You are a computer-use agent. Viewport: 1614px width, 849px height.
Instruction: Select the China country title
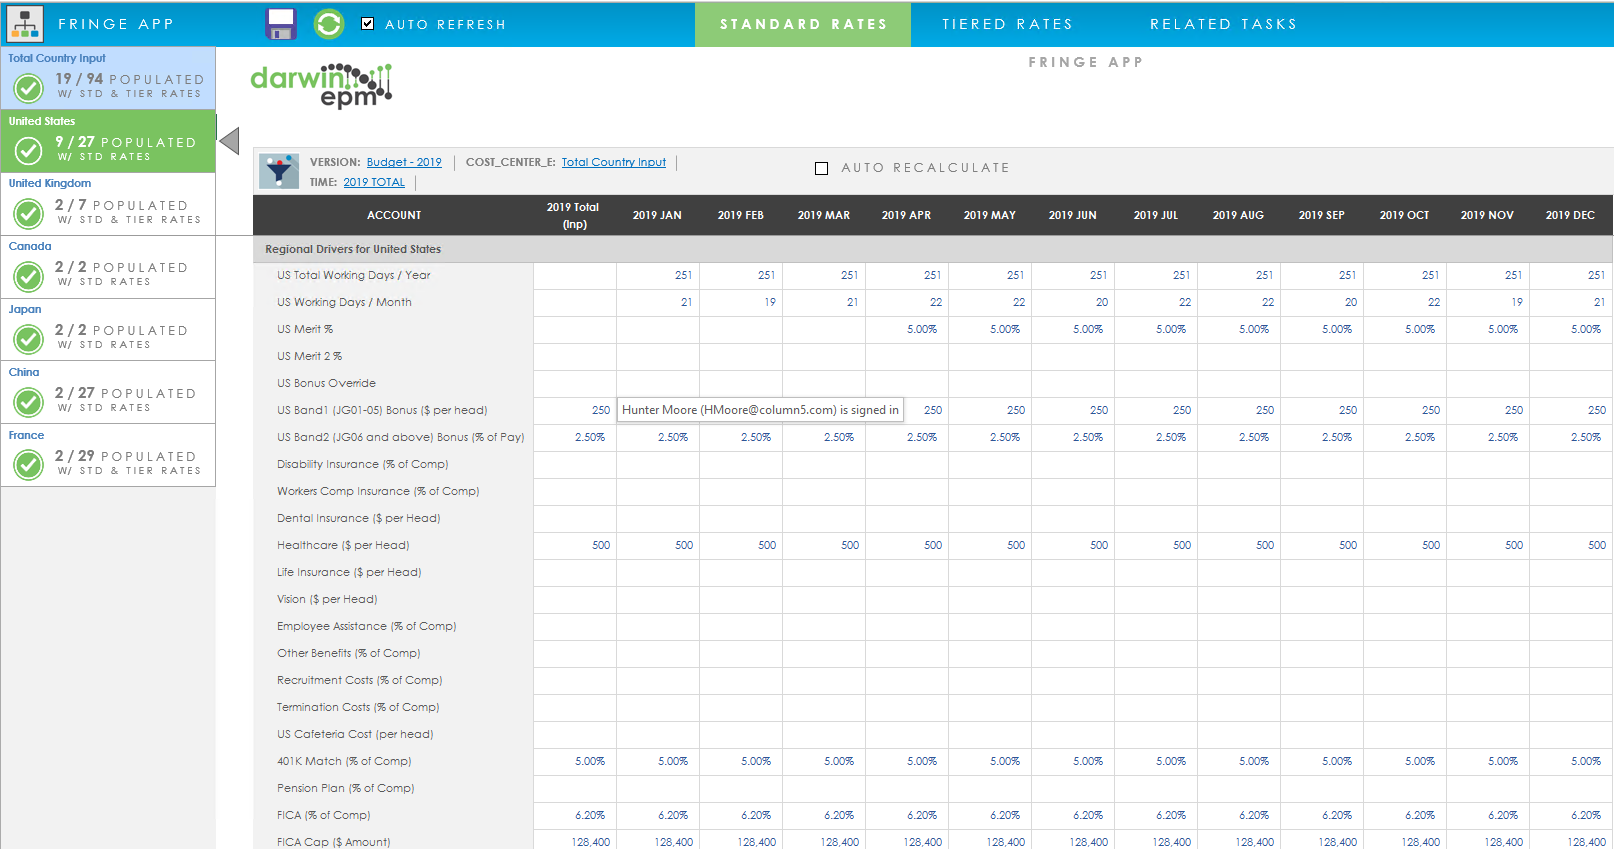[24, 372]
